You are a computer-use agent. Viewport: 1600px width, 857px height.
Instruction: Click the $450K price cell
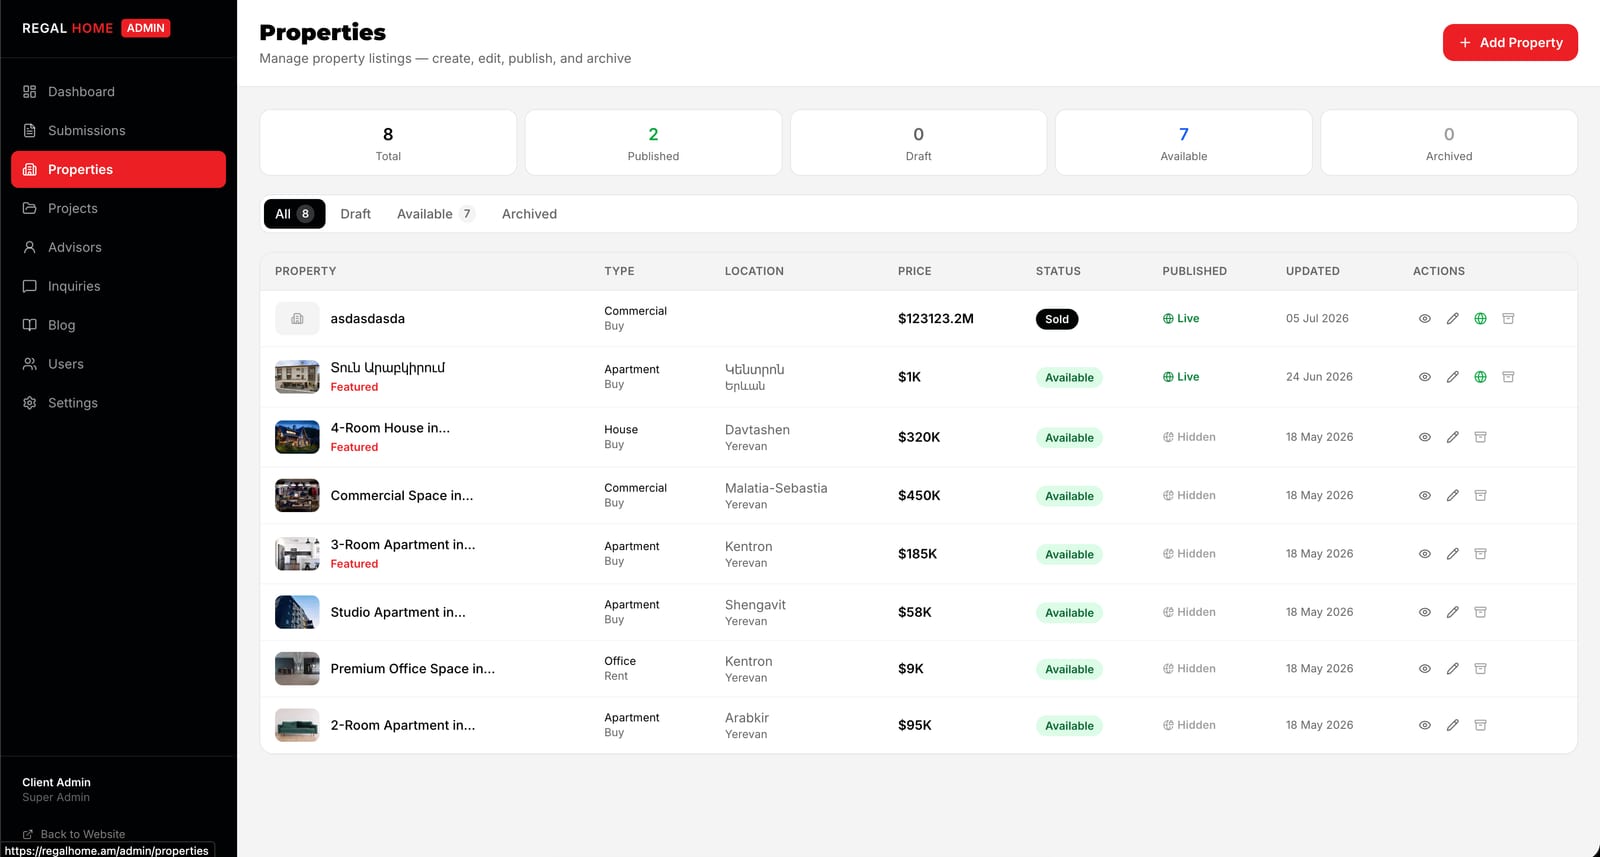tap(919, 496)
